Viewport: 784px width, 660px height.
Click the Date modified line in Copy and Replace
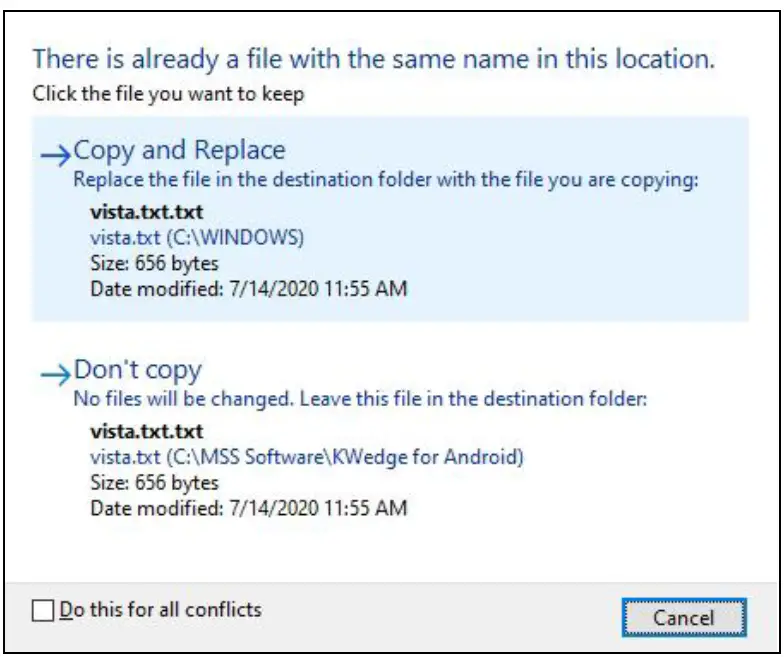[248, 289]
